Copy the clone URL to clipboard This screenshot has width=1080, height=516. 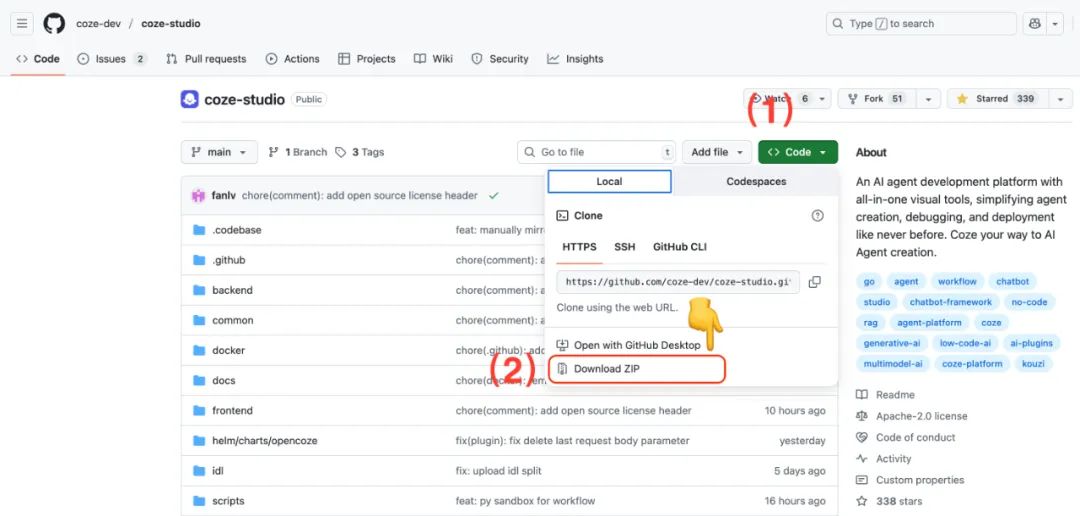tap(815, 282)
